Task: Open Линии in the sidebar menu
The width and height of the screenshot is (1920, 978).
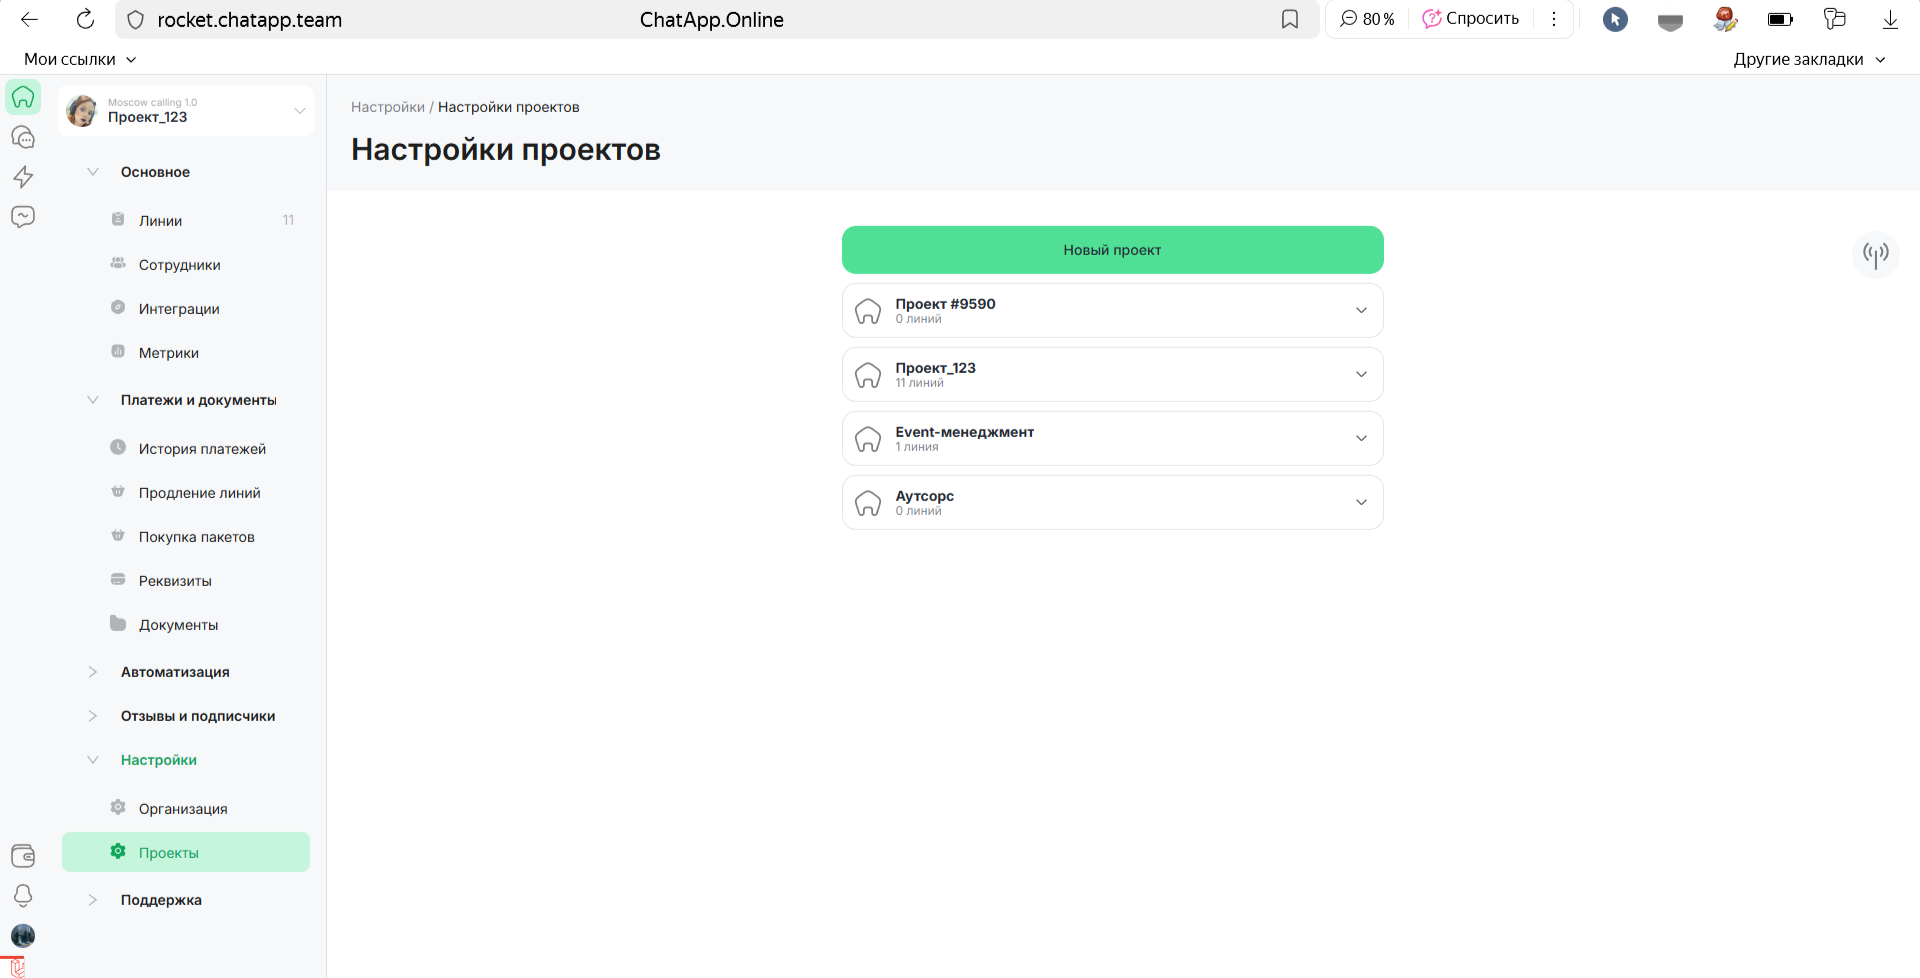Action: (x=160, y=221)
